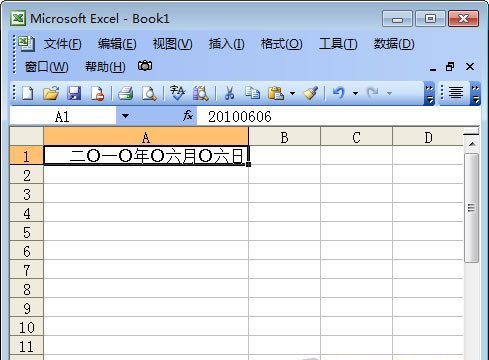Open the 窗口(W) menu
Viewport: 489px width, 360px height.
point(47,67)
